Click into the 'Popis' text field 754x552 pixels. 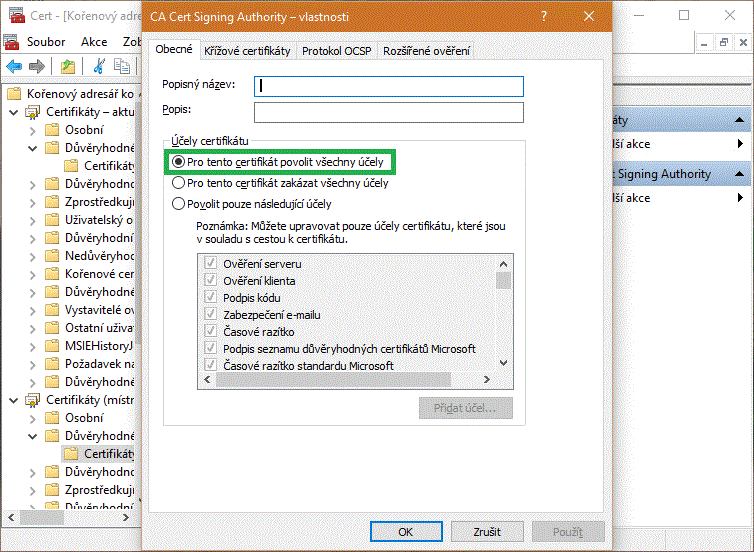[x=389, y=111]
